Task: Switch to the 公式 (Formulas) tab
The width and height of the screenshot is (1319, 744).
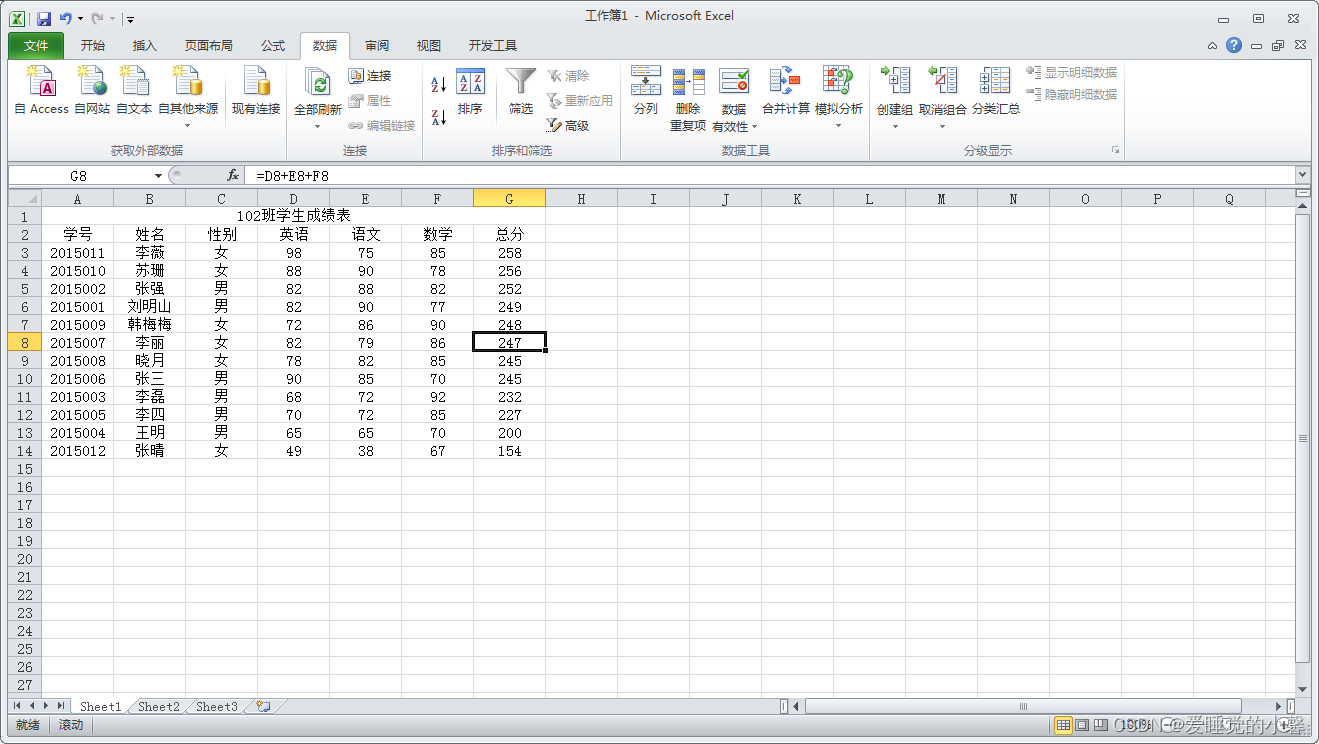Action: click(x=273, y=45)
